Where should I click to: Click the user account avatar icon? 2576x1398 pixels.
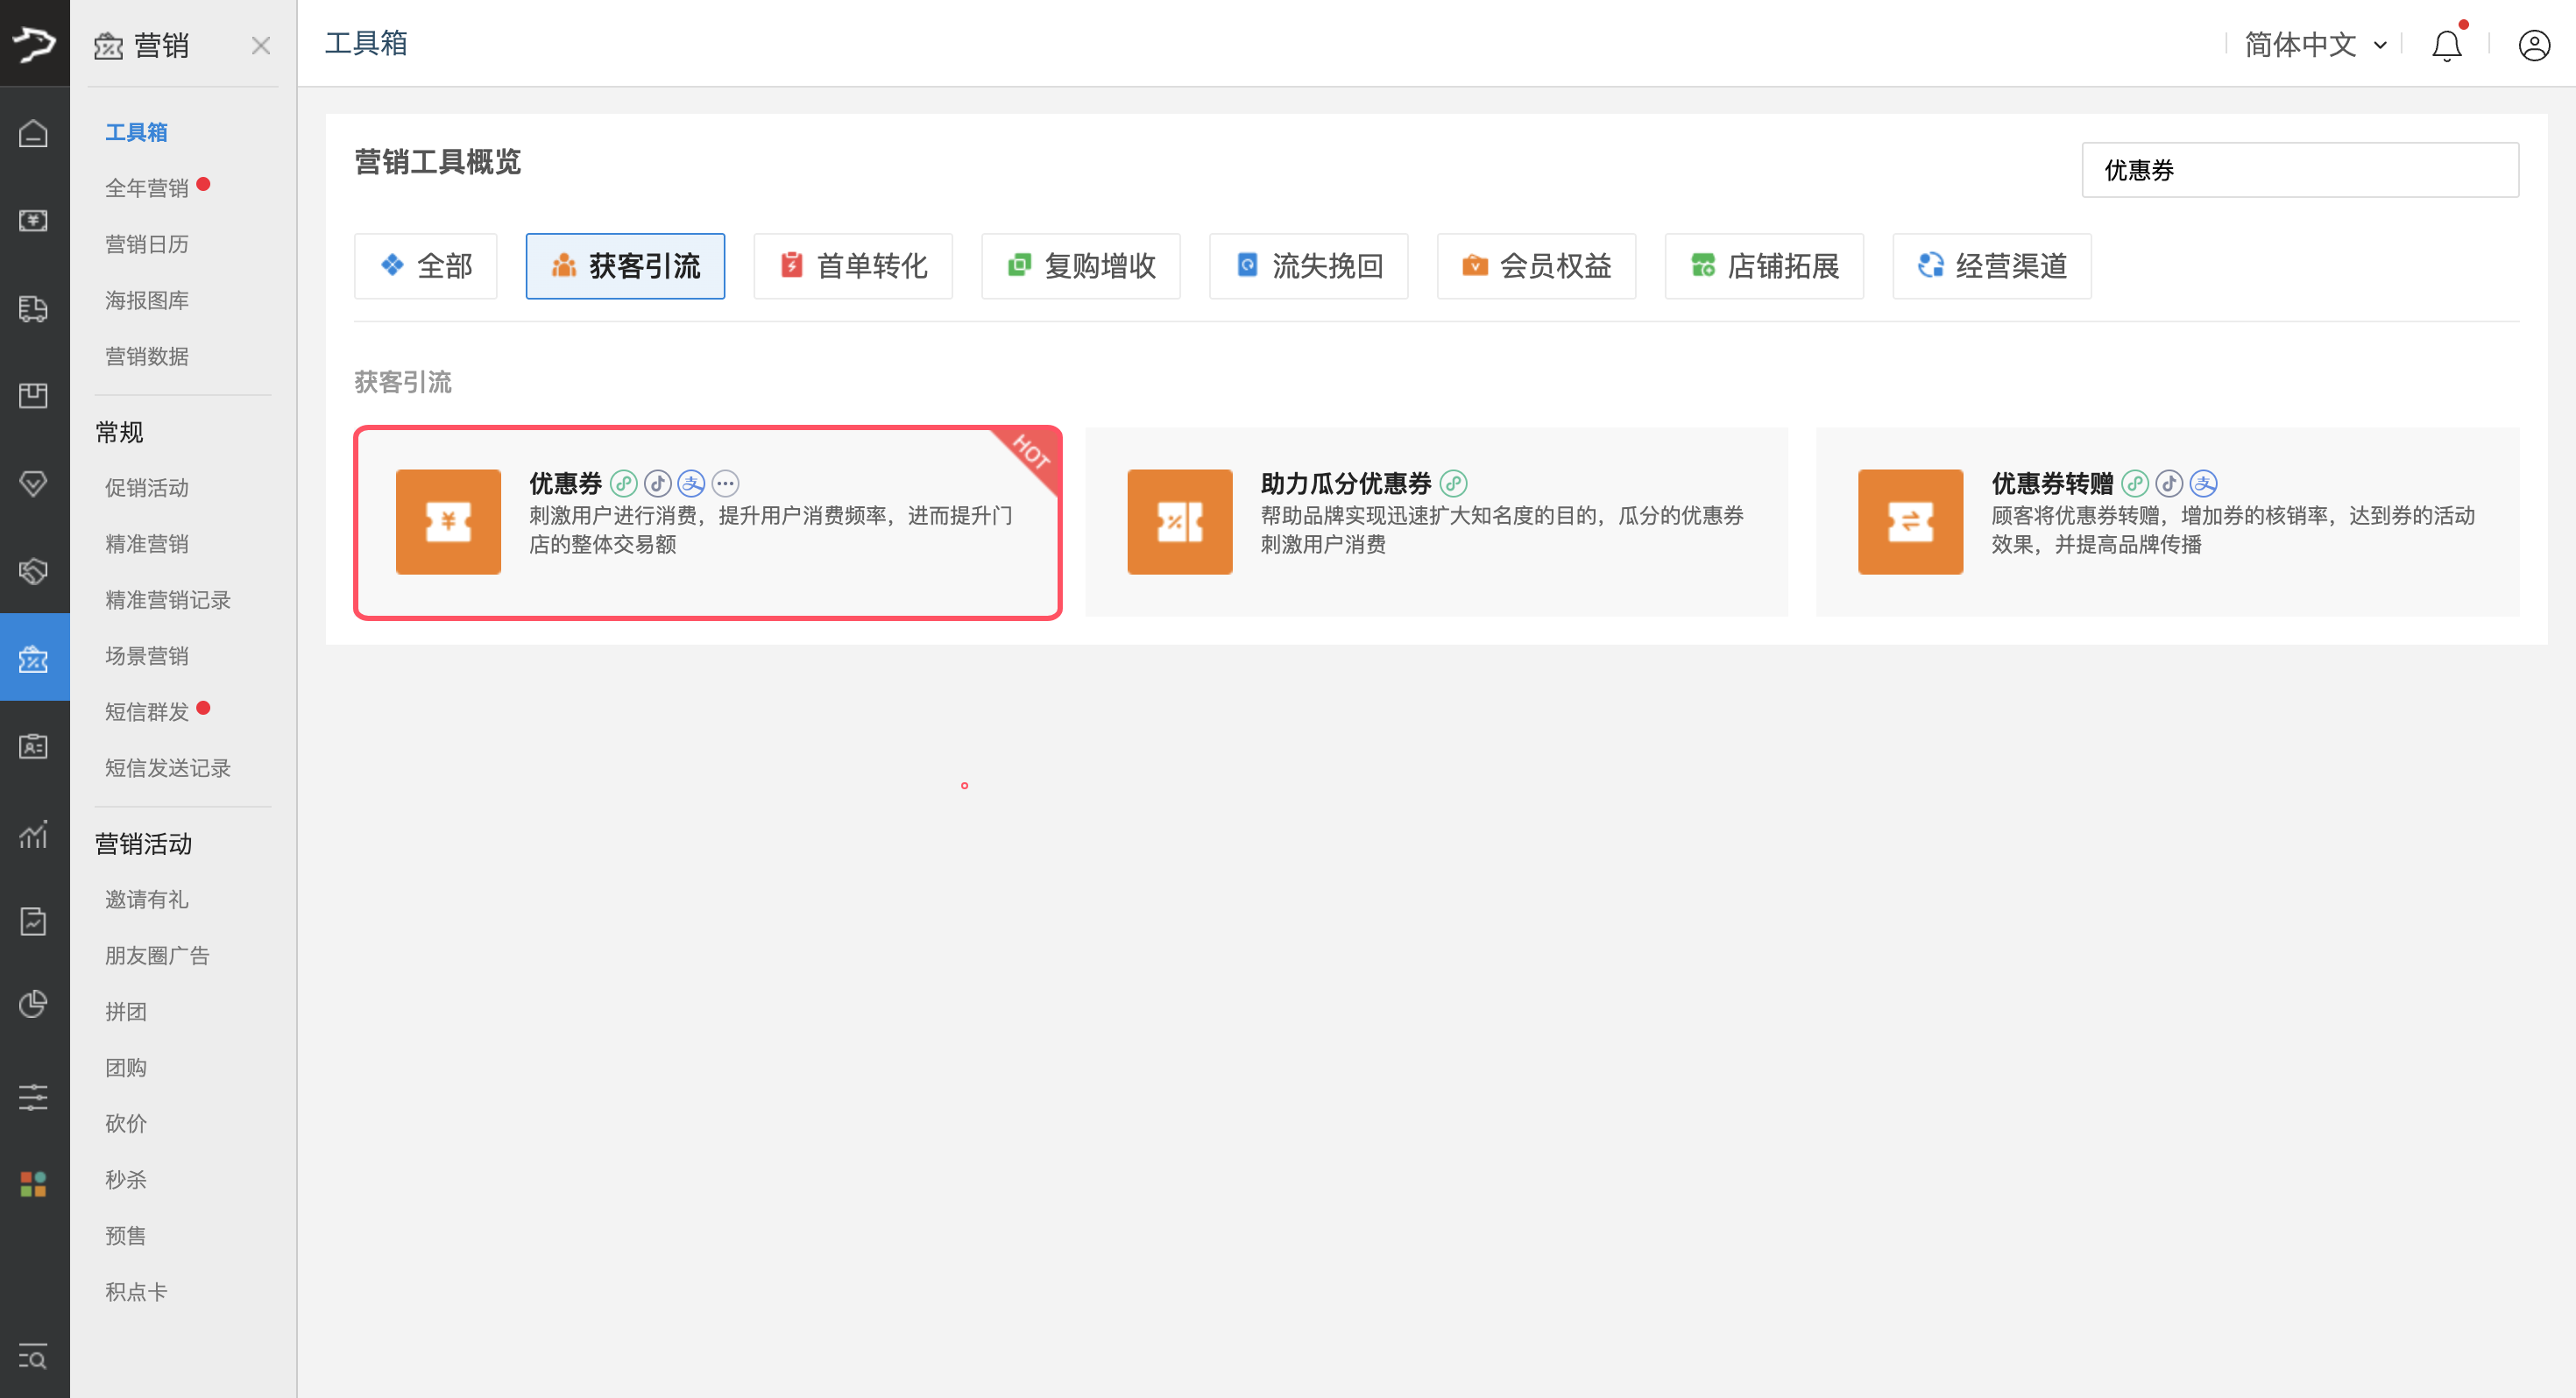pyautogui.click(x=2533, y=46)
